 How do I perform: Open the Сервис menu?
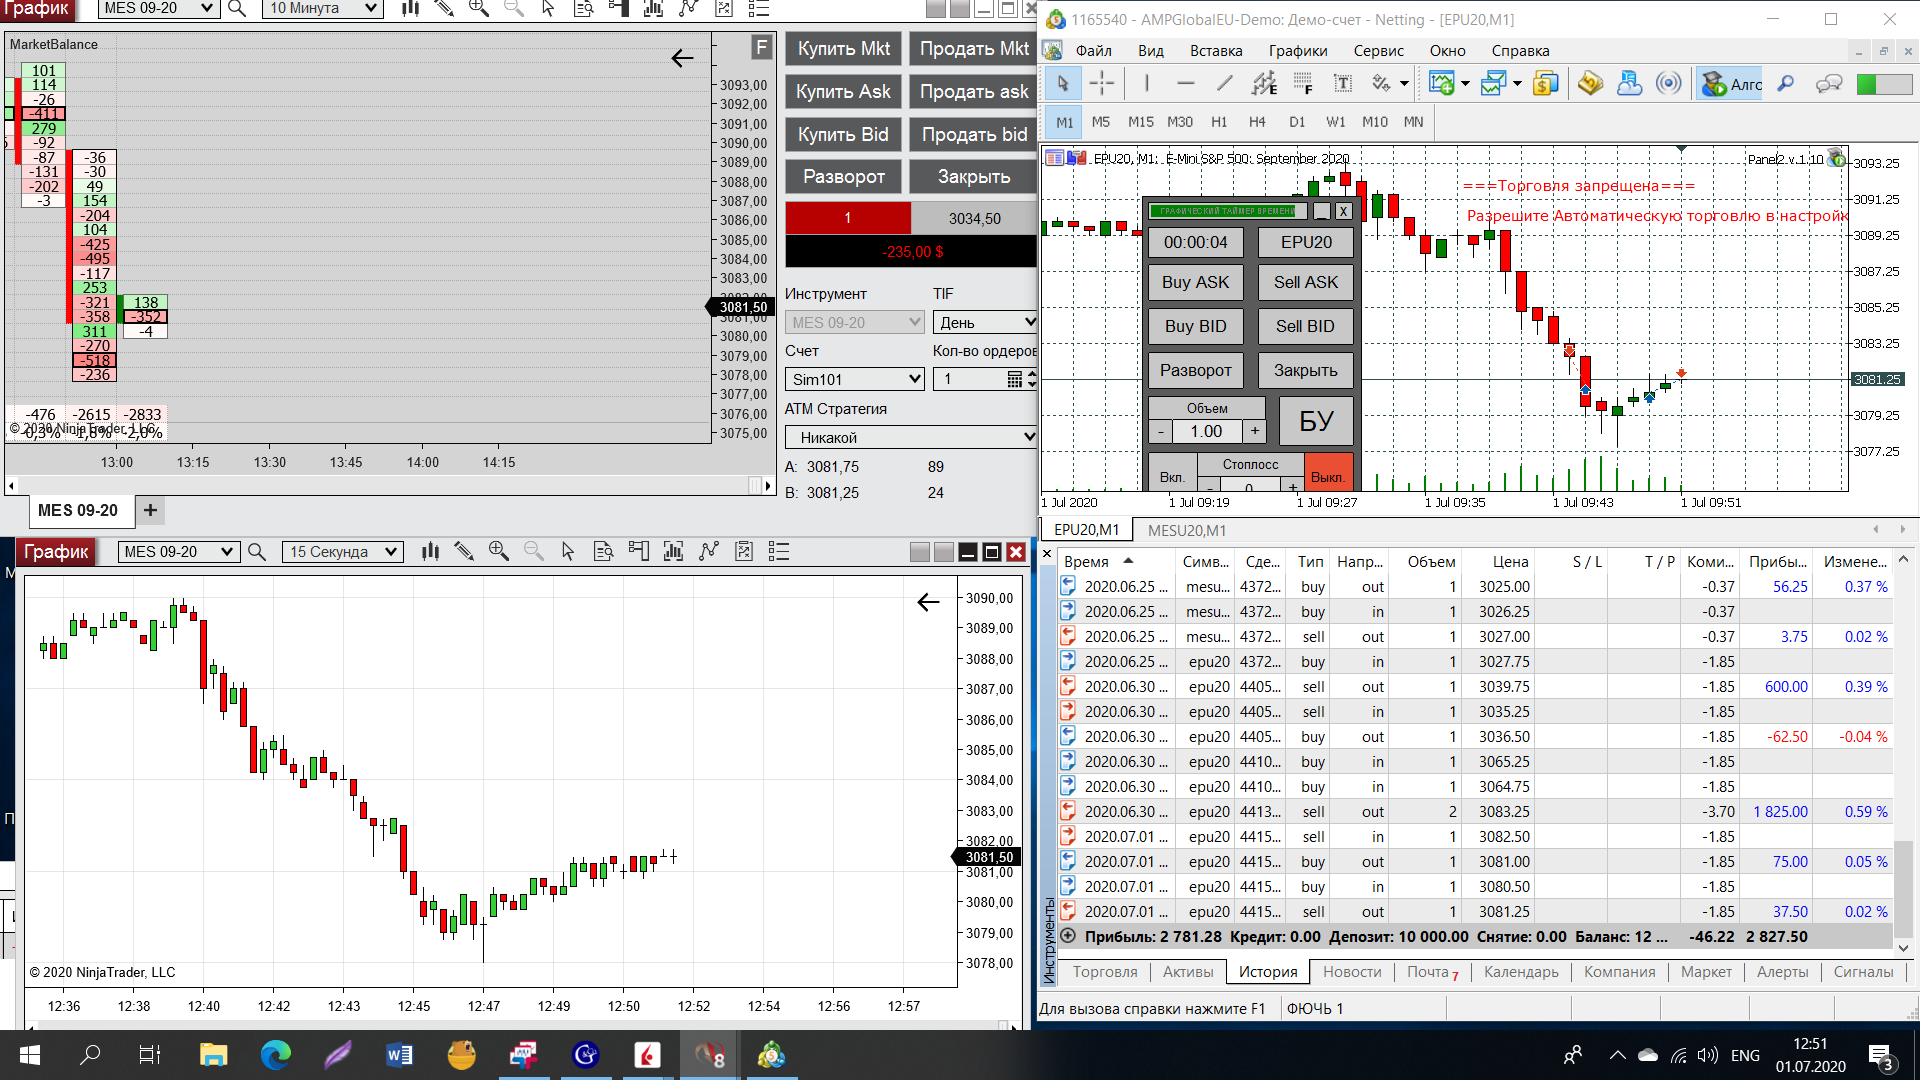tap(1378, 51)
